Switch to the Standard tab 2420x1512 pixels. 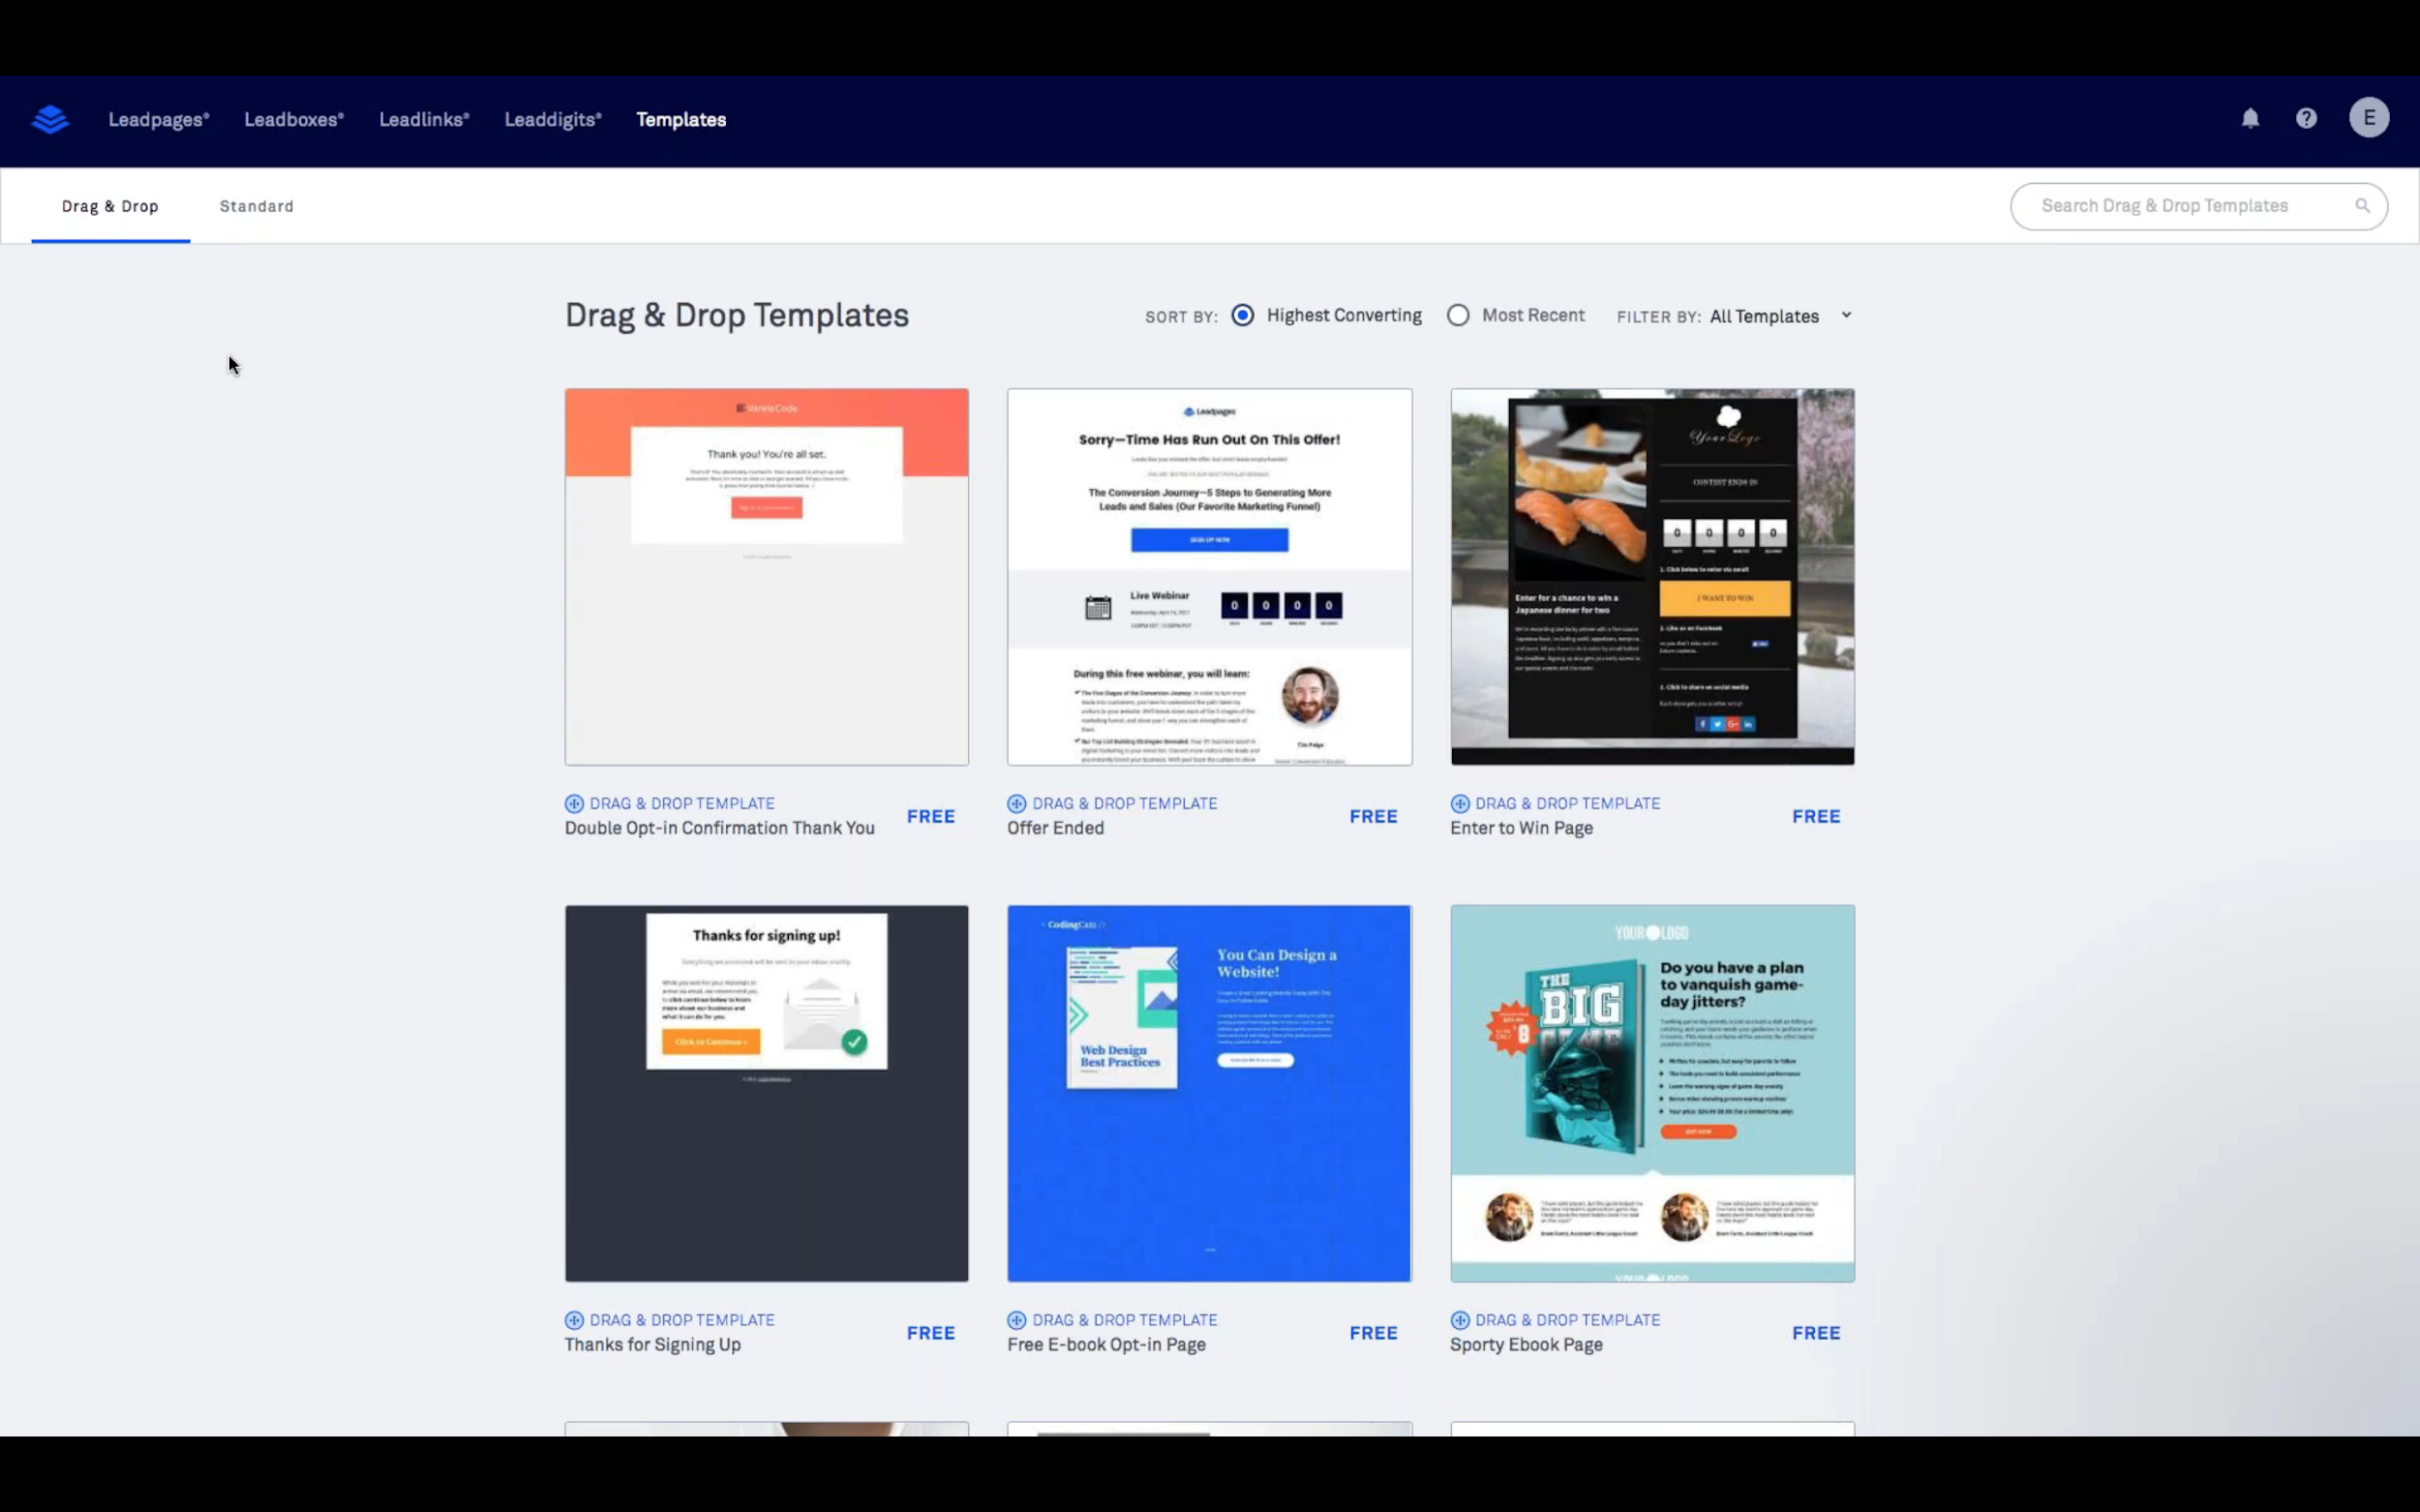click(257, 206)
